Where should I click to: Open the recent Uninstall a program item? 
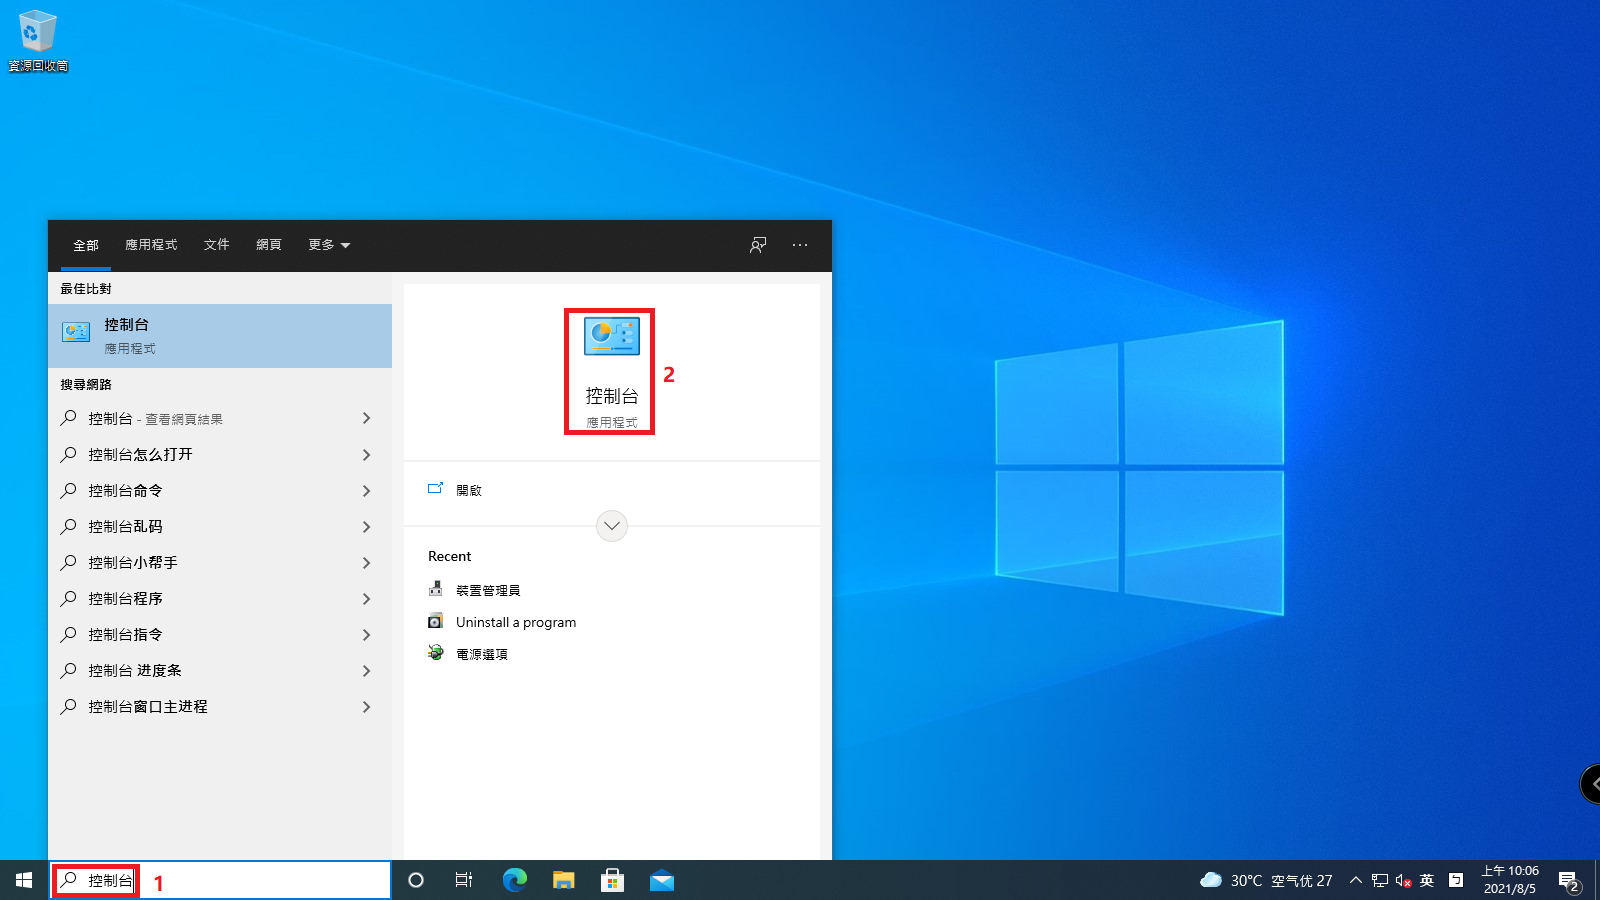[515, 622]
